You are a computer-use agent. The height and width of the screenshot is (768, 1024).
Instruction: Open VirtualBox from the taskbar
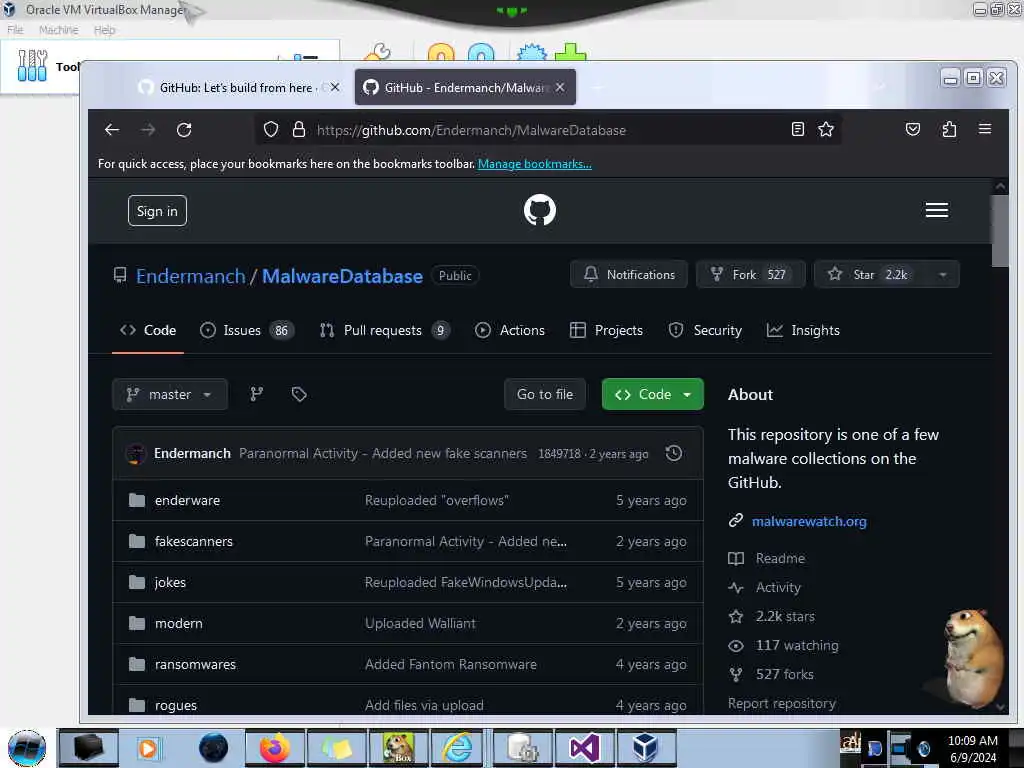point(645,748)
